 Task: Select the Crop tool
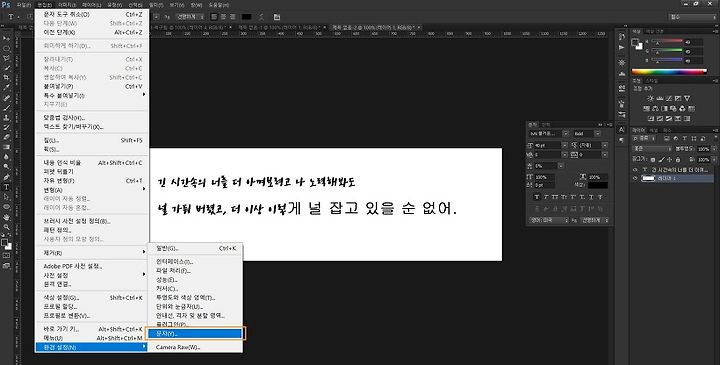(6, 78)
